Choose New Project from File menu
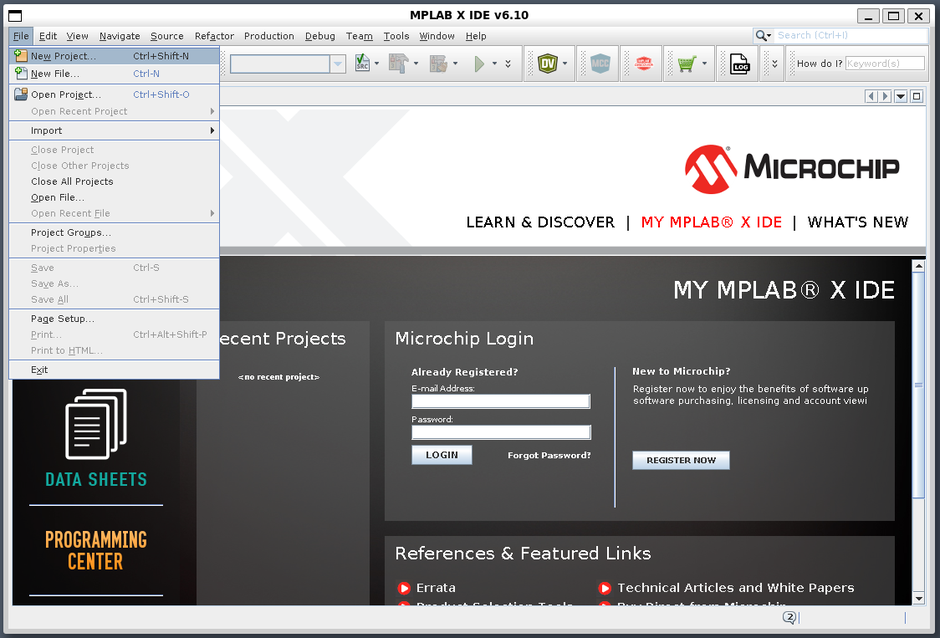This screenshot has height=638, width=940. click(63, 56)
